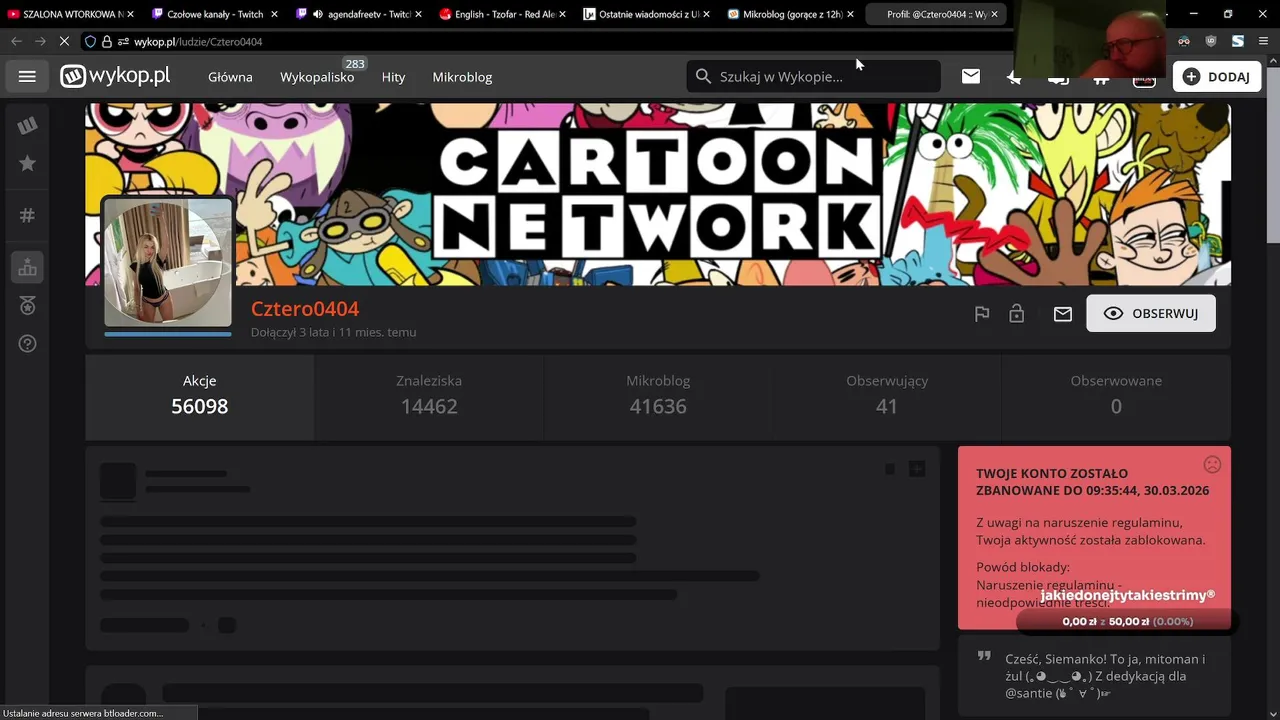
Task: Select the Znaleziska profile stats tab
Action: (x=429, y=397)
